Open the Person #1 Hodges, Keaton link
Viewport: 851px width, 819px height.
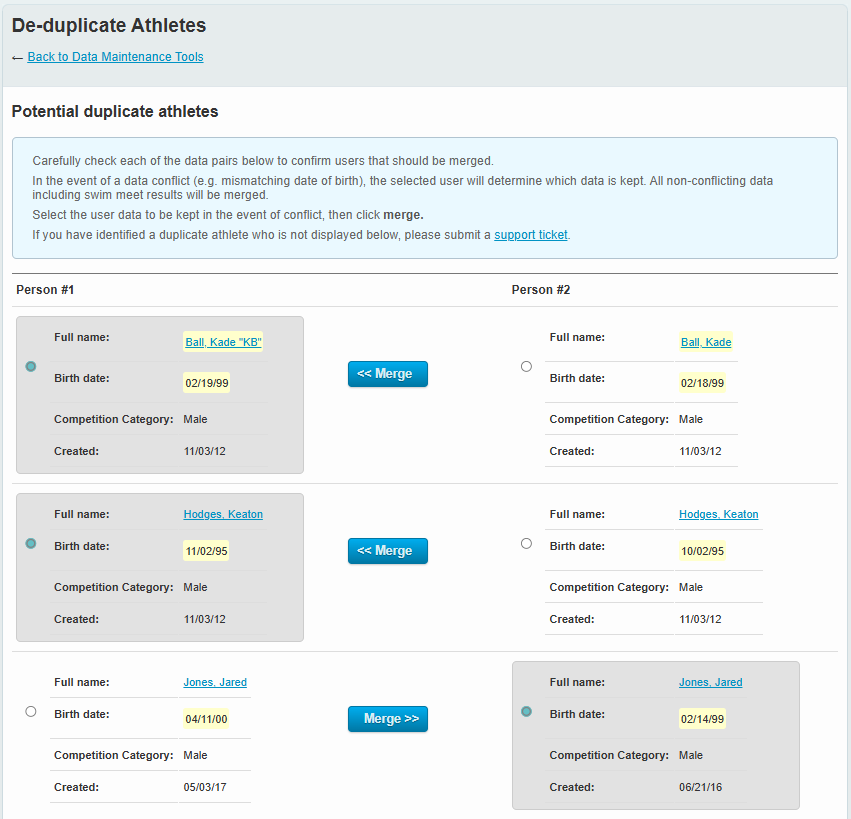click(223, 515)
